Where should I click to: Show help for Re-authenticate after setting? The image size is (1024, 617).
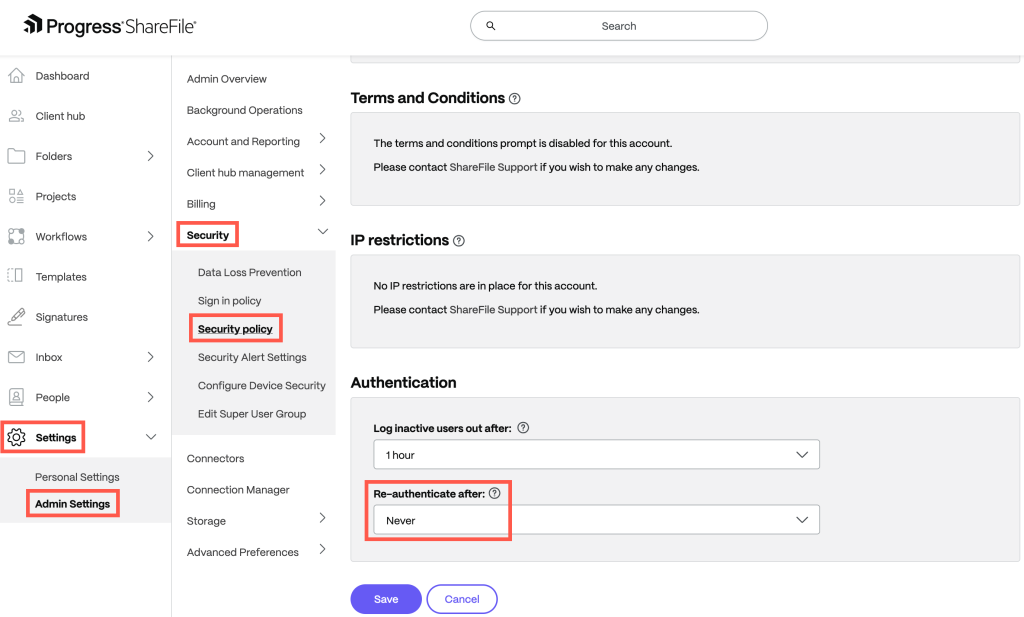coord(495,494)
